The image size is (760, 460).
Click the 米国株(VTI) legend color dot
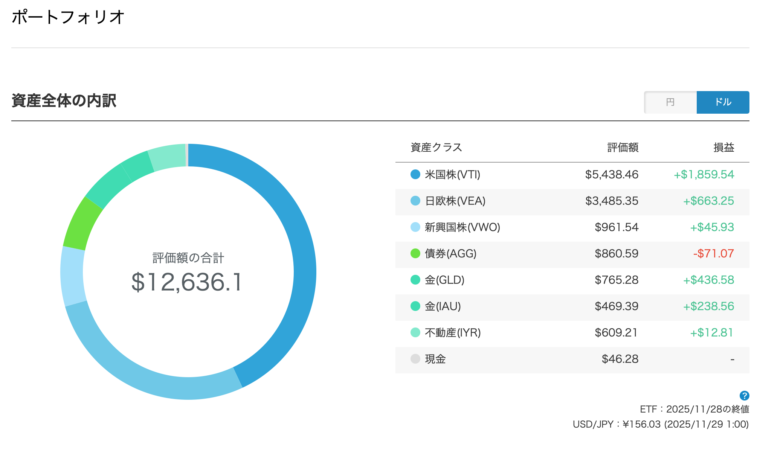[415, 174]
